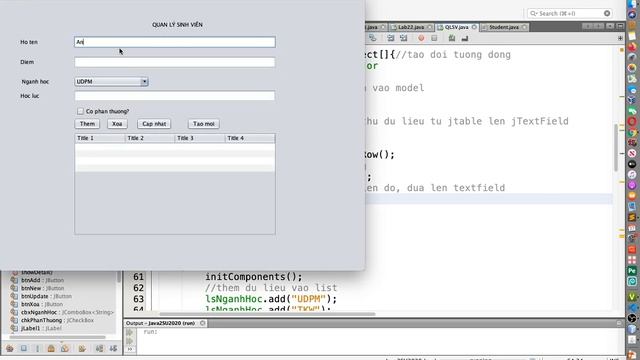Click the editor horizontal scrollbar thumb
The height and width of the screenshot is (360, 640).
[x=267, y=314]
